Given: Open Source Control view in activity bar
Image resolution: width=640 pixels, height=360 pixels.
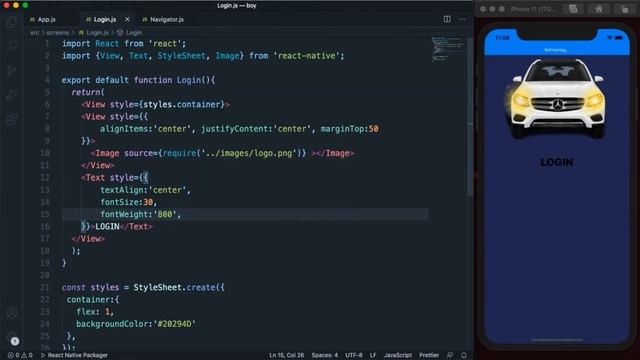Looking at the screenshot, I should coord(11,71).
